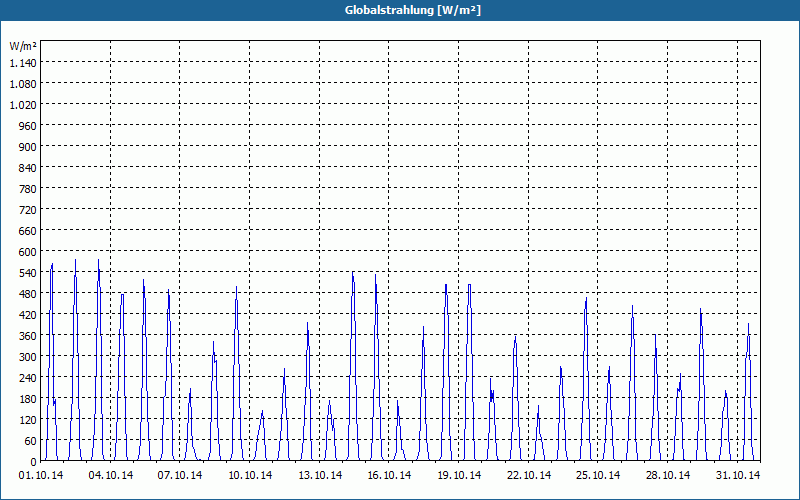Click the 660 y-axis value
Viewport: 800px width, 500px height.
(28, 231)
